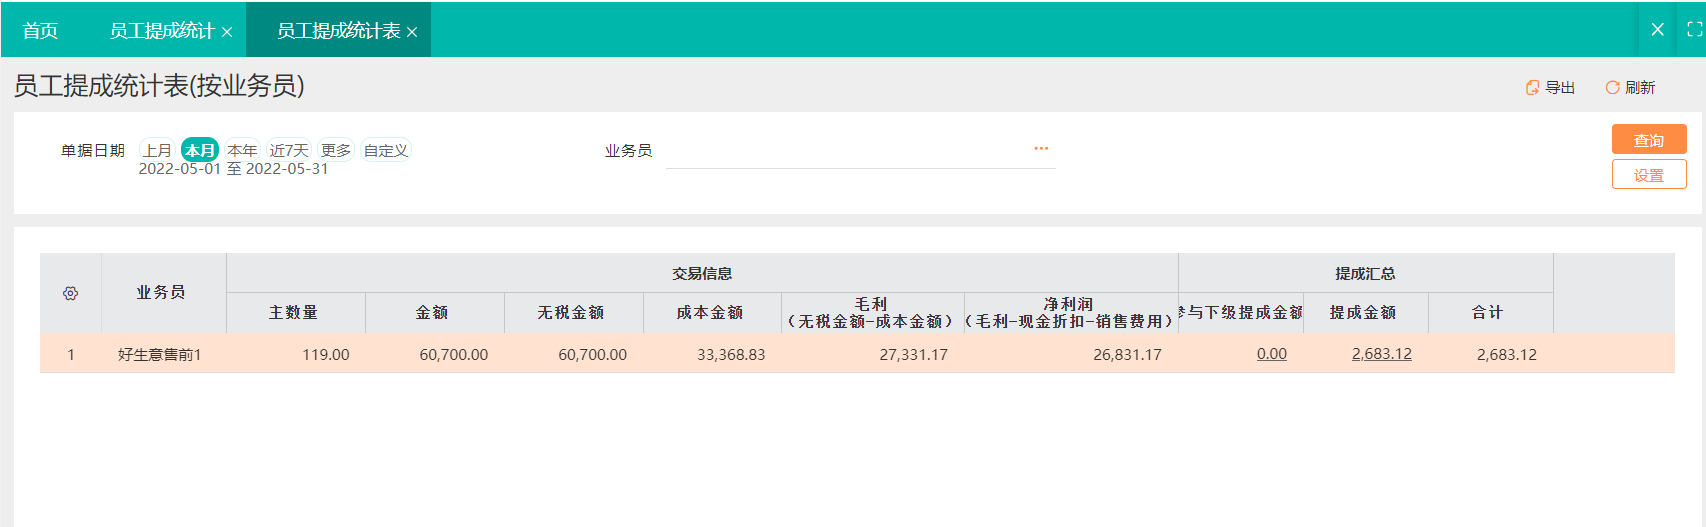
Task: Click the 金额 column header
Action: pyautogui.click(x=434, y=313)
